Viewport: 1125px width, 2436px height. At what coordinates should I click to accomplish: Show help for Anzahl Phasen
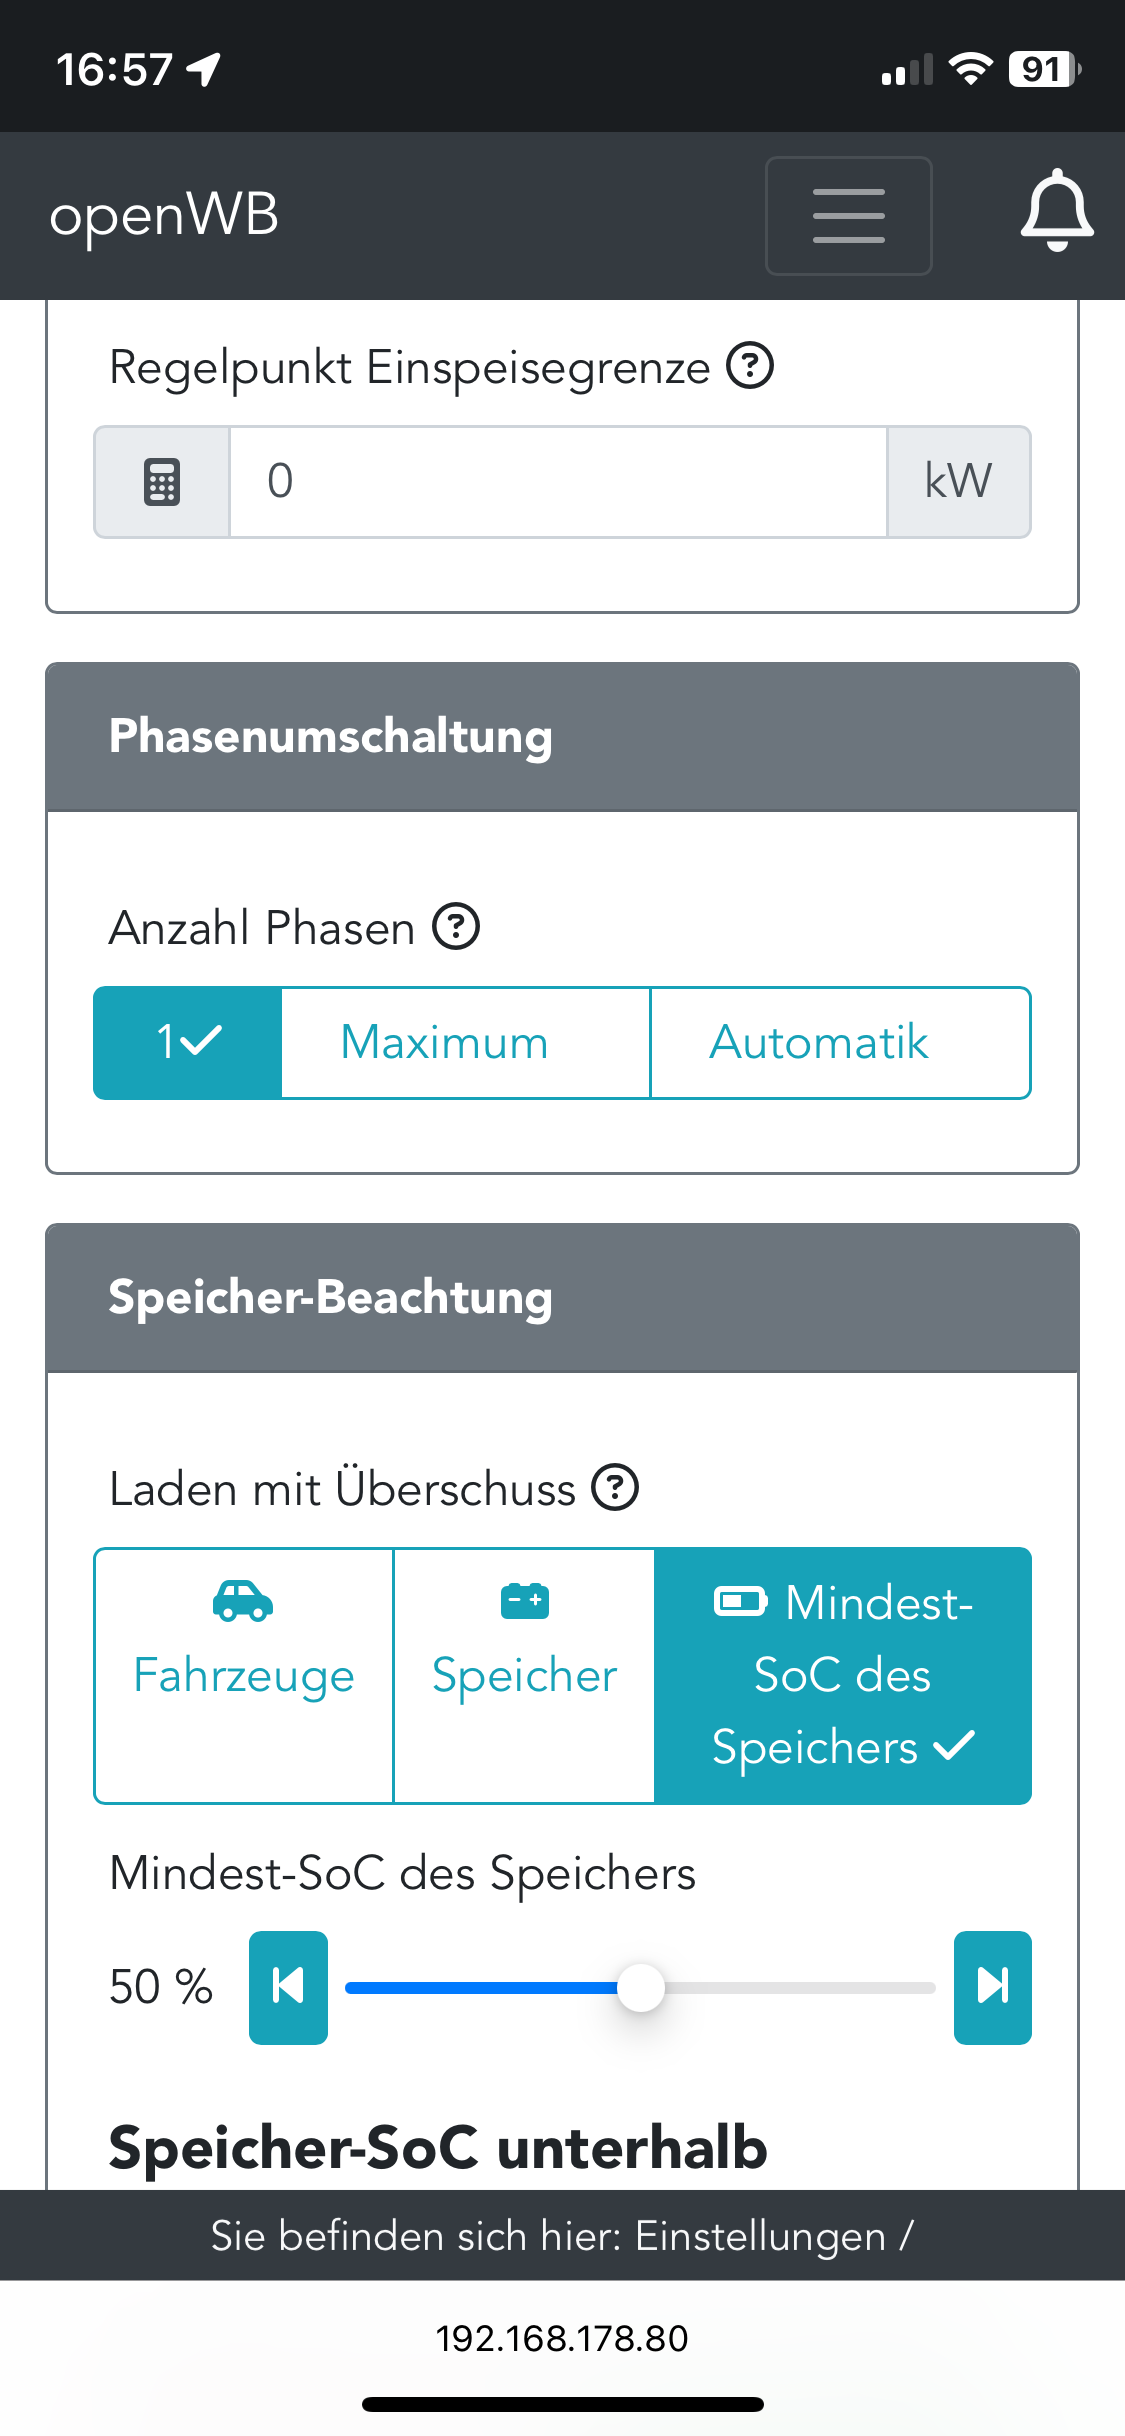[x=456, y=927]
